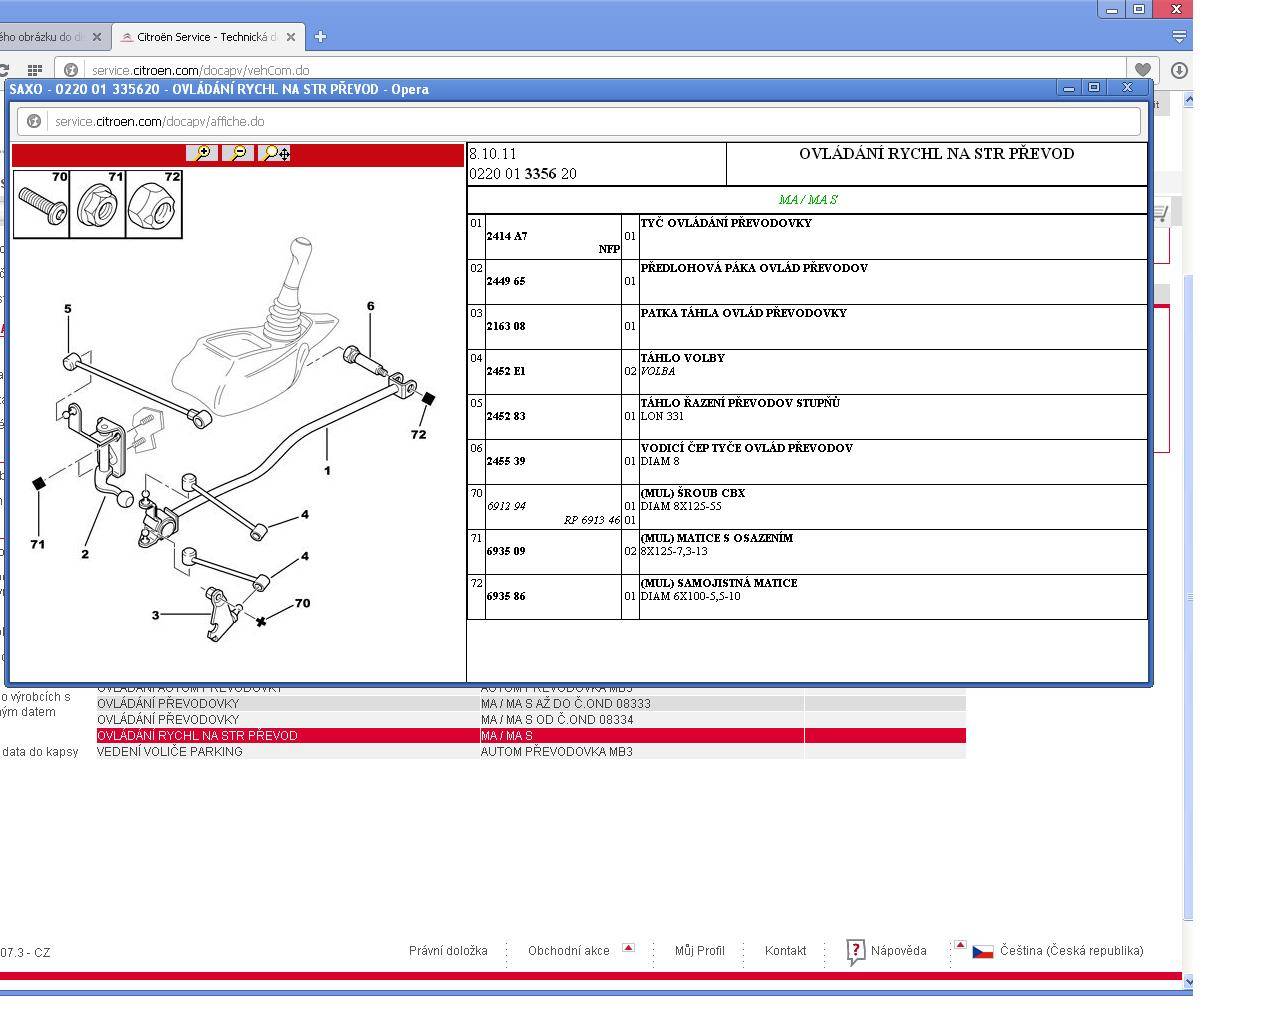Click replacement reference RP 6913 46
This screenshot has width=1280, height=1024.
tap(592, 521)
